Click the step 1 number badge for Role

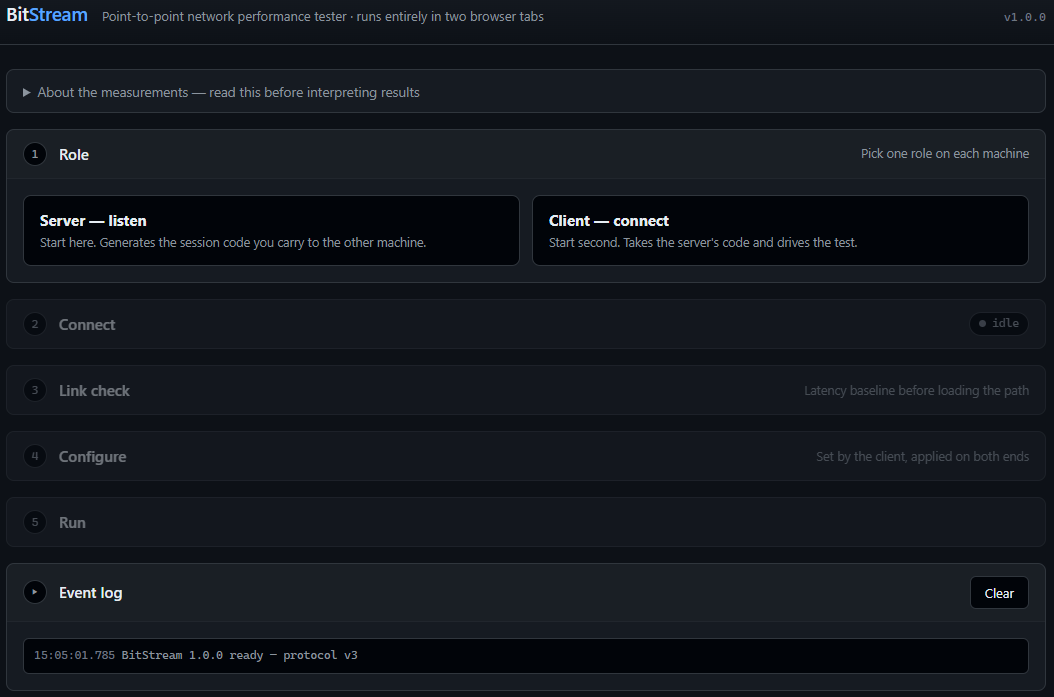35,154
